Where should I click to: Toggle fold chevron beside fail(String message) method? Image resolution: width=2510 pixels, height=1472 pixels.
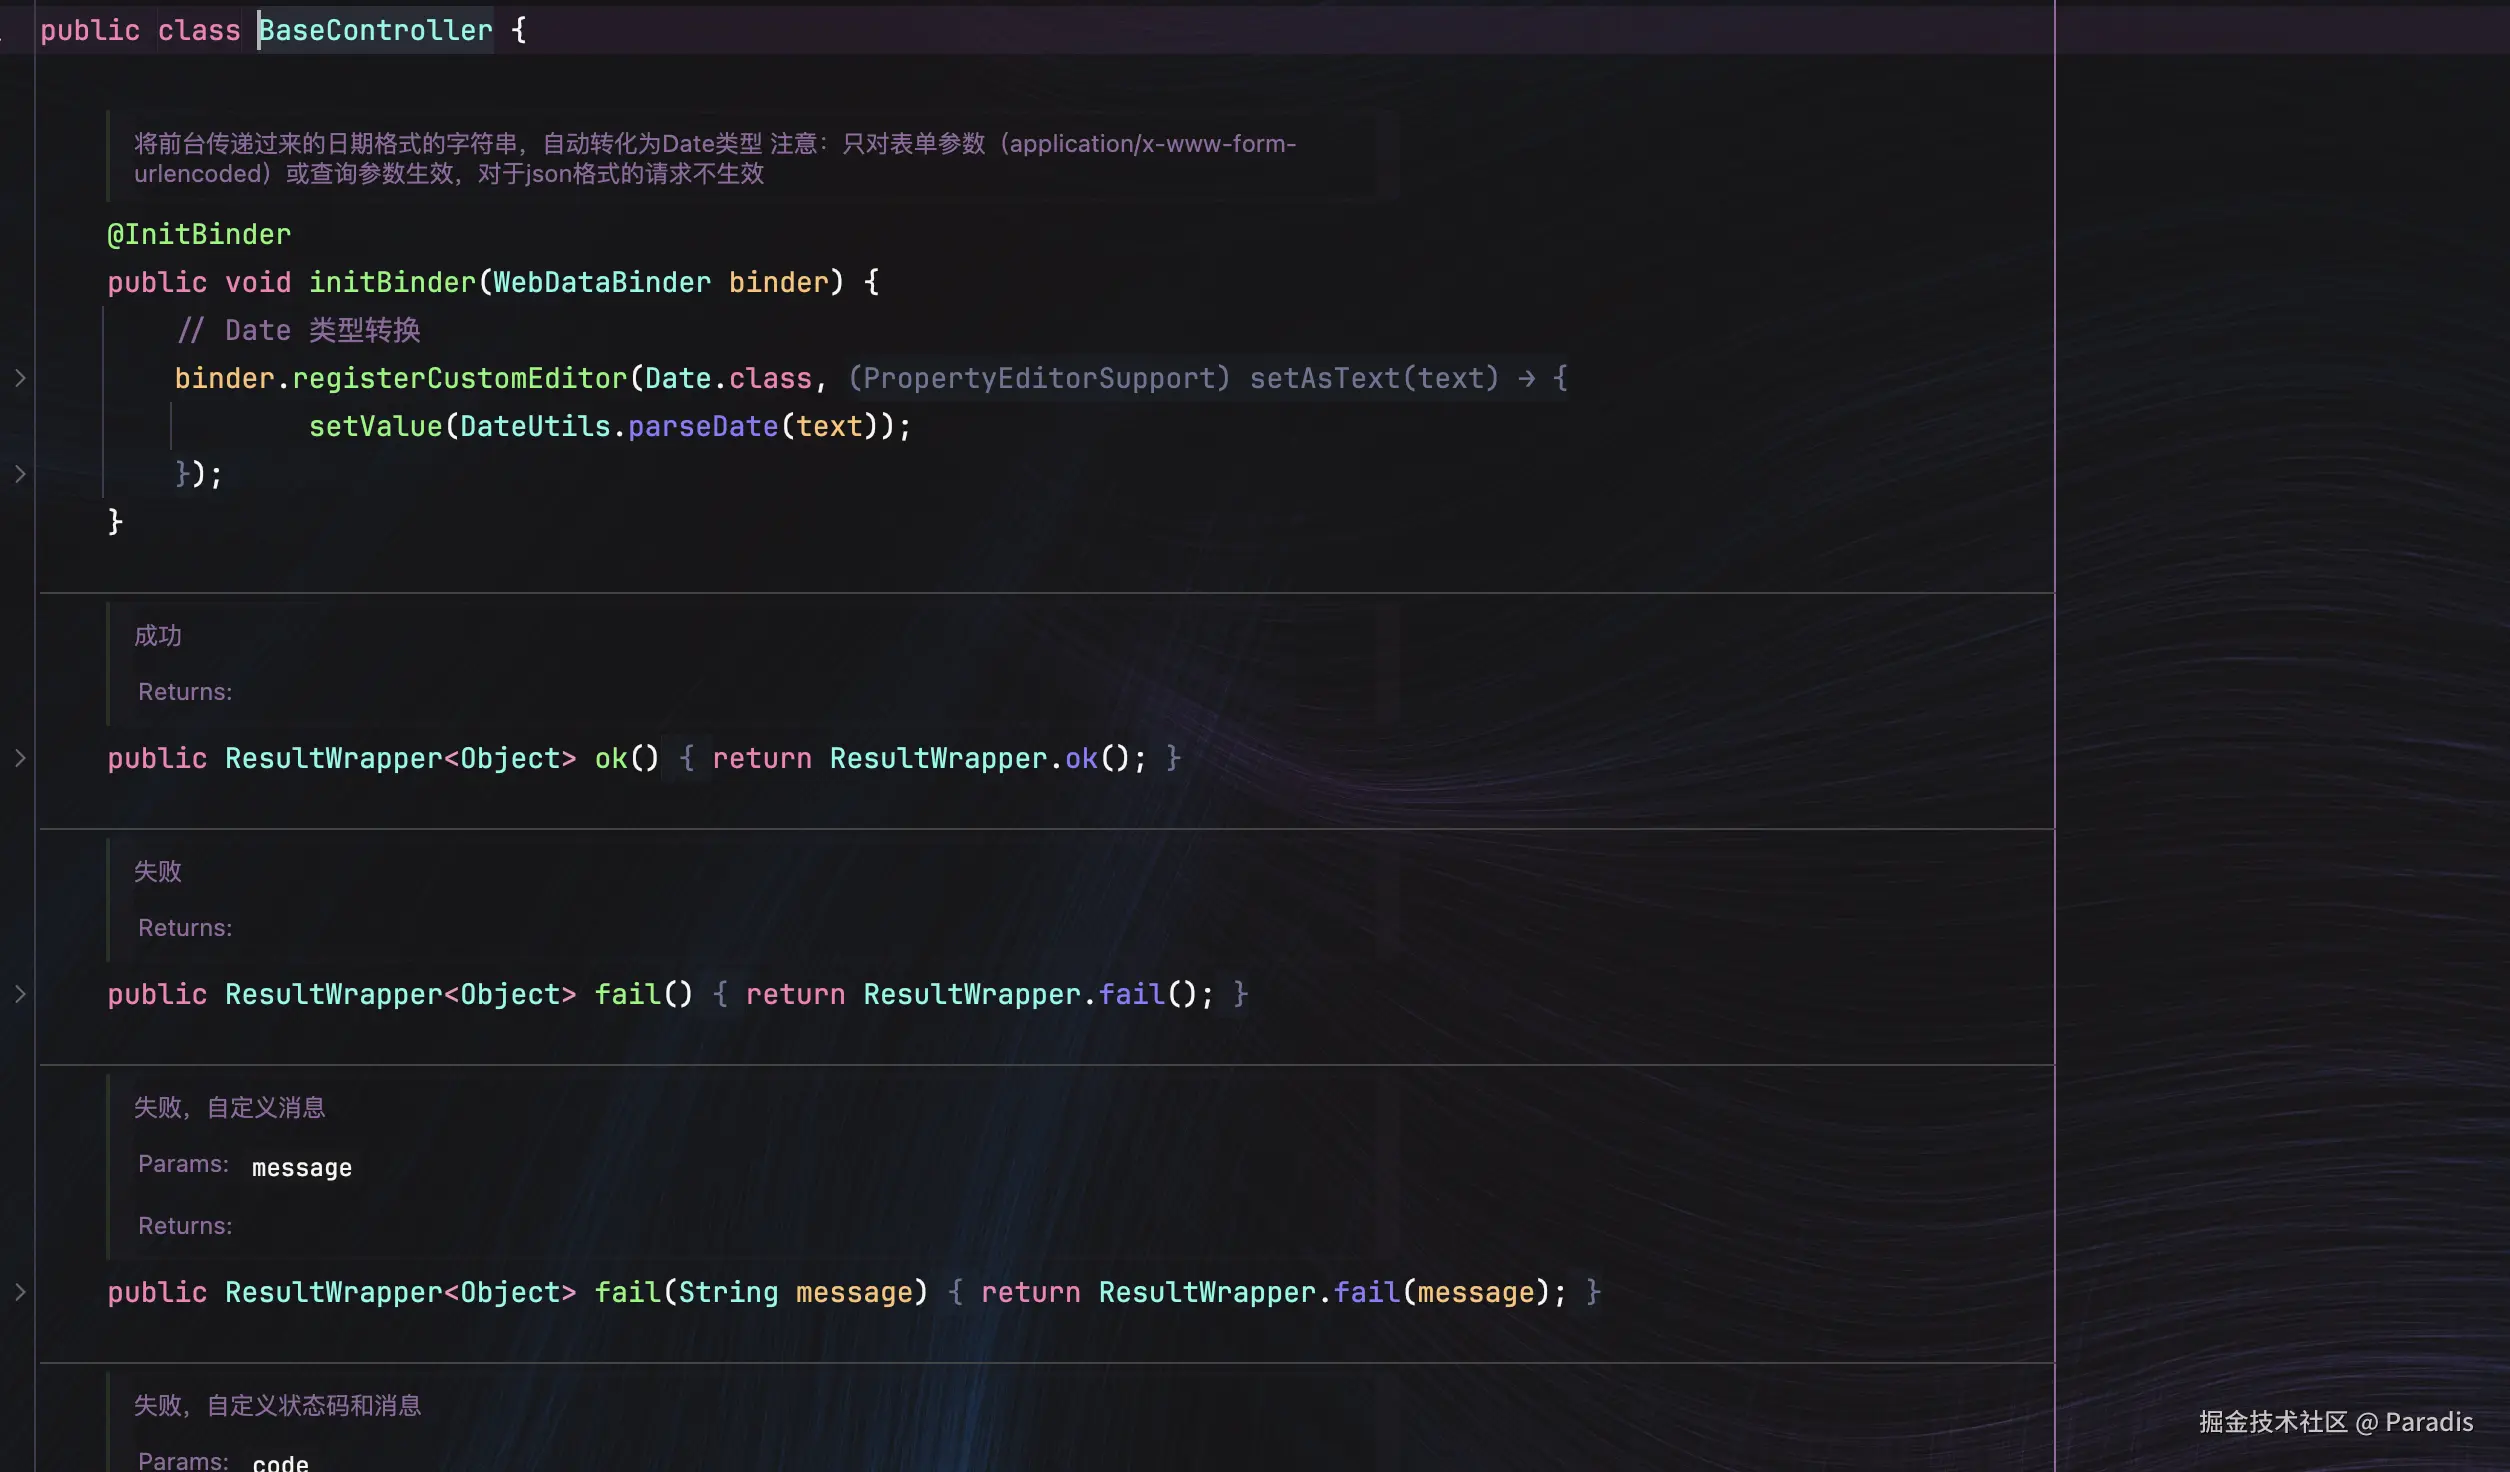tap(20, 1292)
